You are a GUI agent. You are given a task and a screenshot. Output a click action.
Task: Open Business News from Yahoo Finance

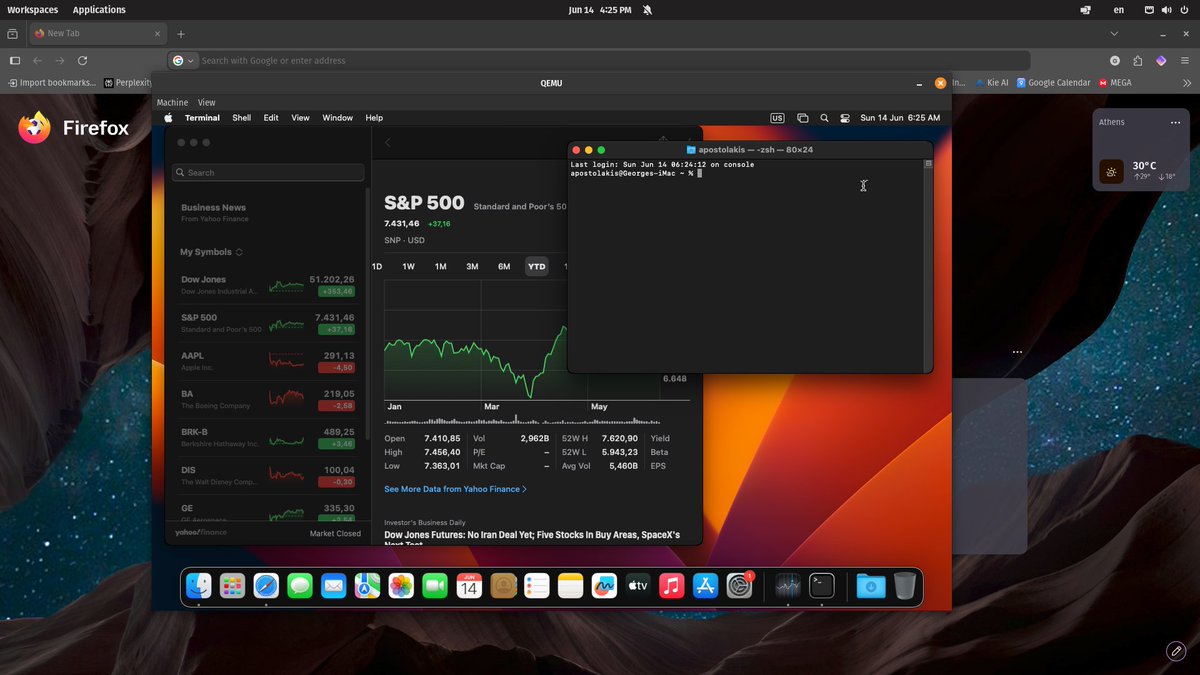coord(215,212)
